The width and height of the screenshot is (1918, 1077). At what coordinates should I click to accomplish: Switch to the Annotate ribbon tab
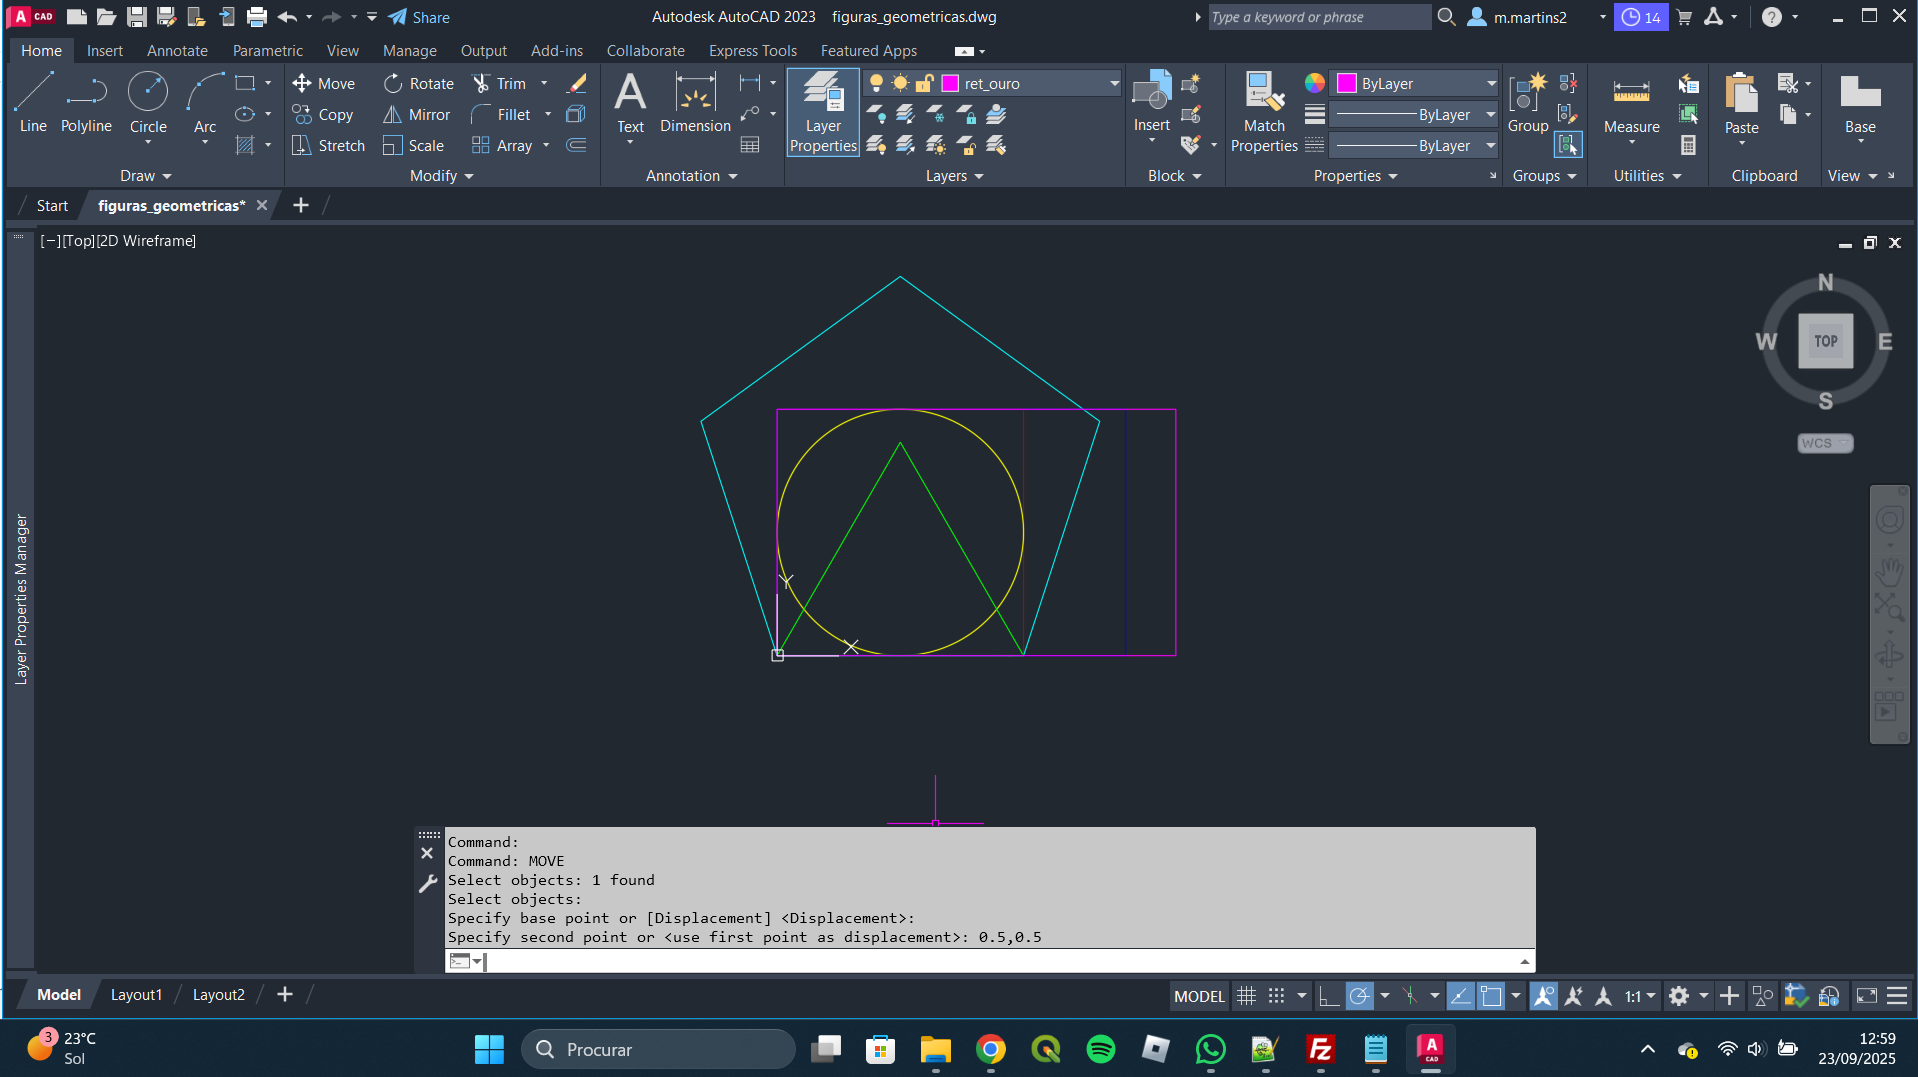pos(177,51)
